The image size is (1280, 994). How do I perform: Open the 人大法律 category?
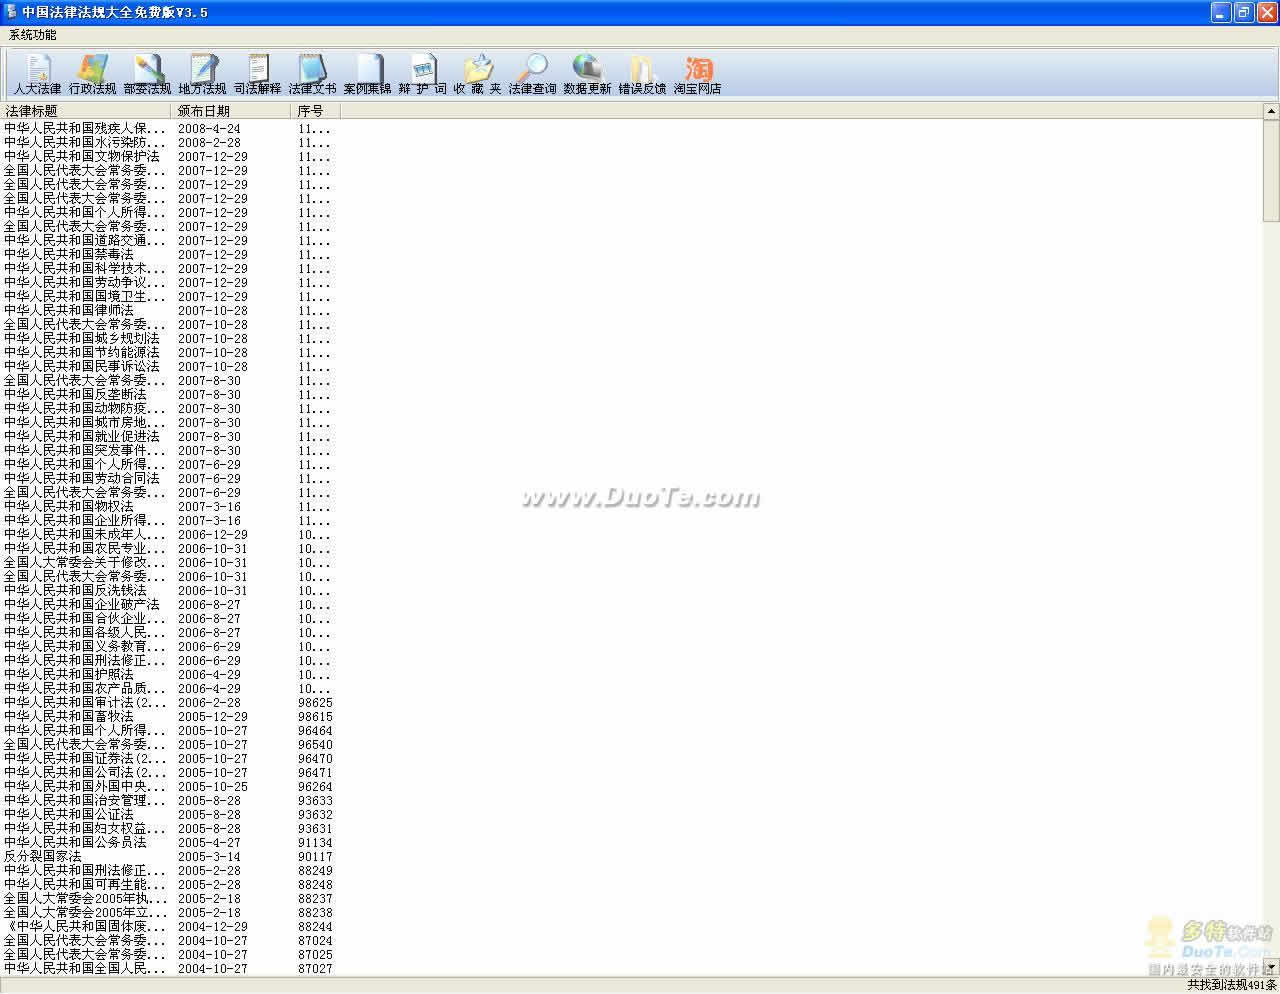pos(38,75)
